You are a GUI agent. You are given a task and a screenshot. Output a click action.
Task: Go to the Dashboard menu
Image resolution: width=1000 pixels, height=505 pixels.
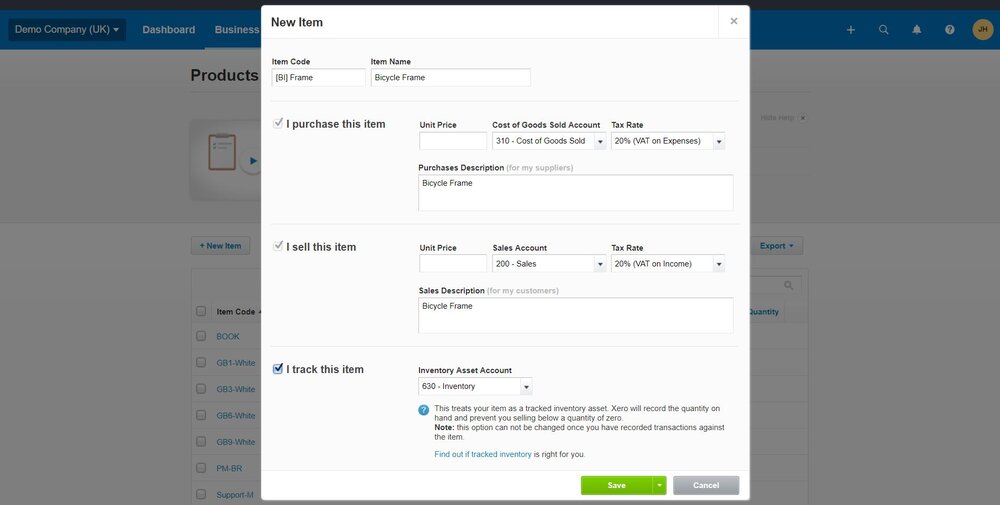[168, 29]
